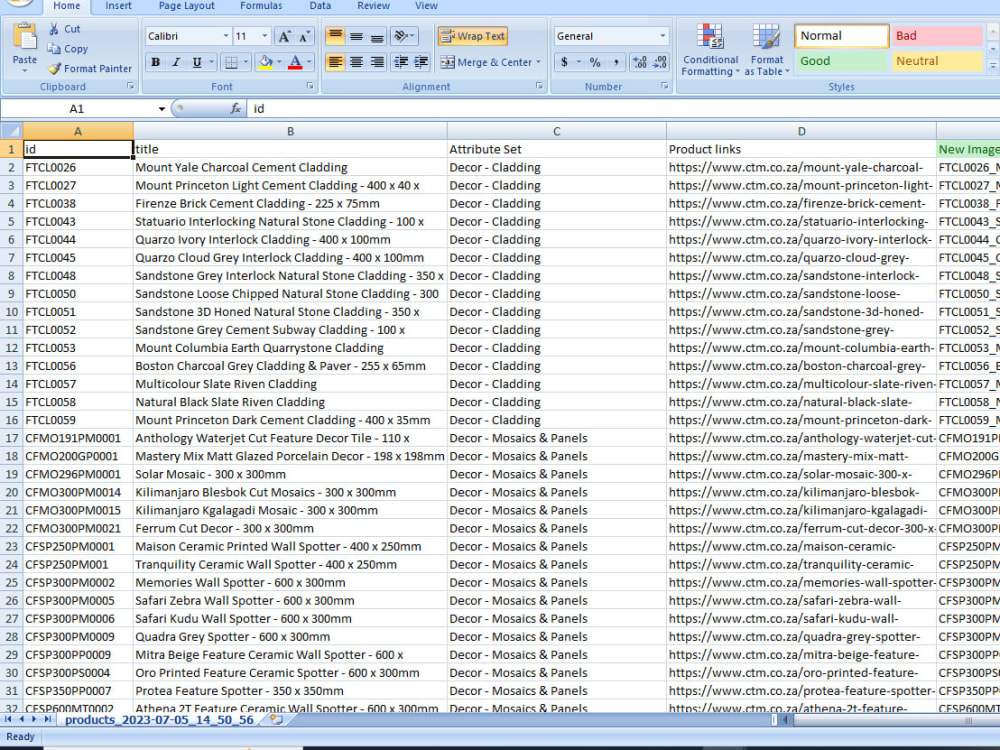Toggle Align Text Right
This screenshot has height=750, width=1000.
coord(377,62)
